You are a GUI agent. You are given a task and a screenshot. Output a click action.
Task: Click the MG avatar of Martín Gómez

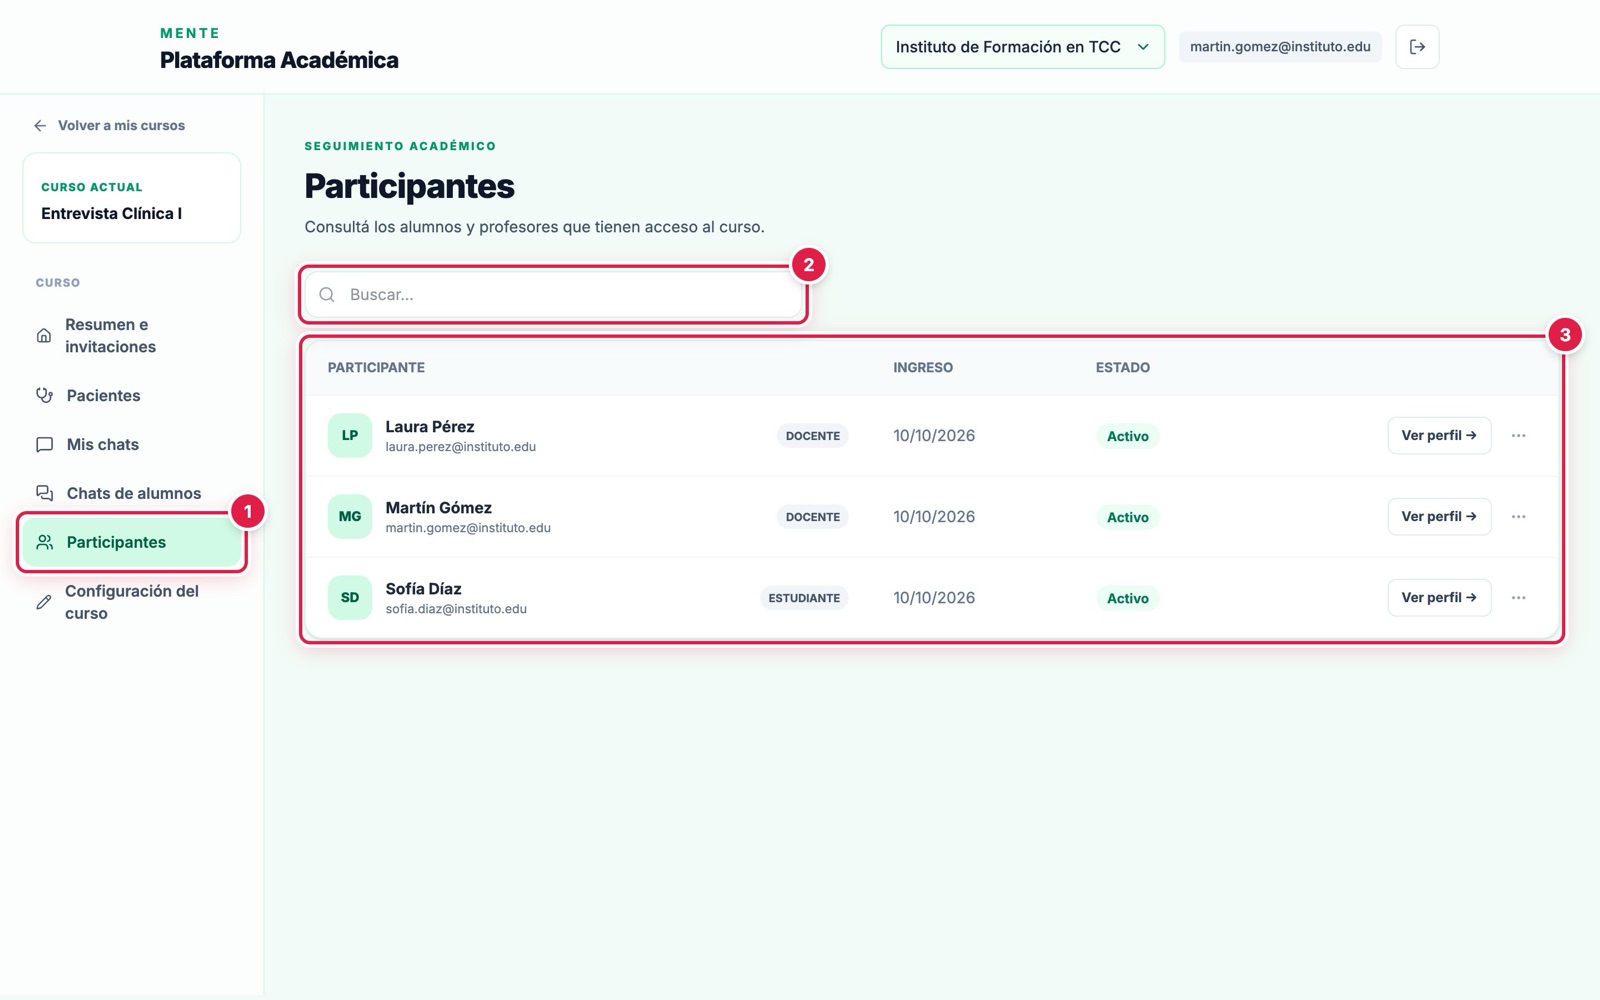pyautogui.click(x=350, y=516)
